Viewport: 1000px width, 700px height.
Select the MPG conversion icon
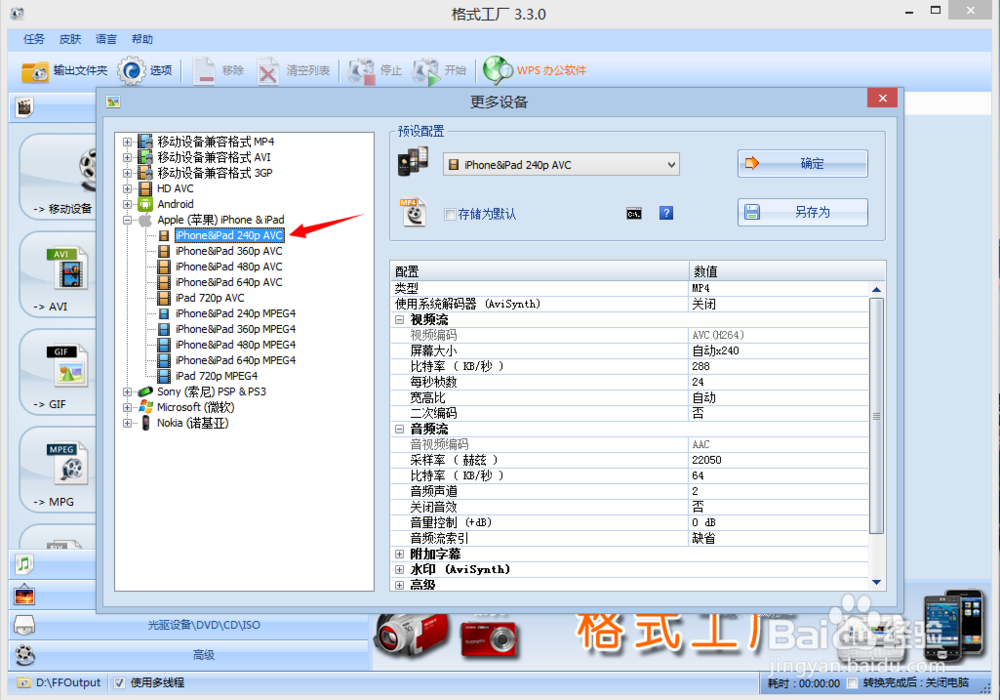(x=68, y=463)
